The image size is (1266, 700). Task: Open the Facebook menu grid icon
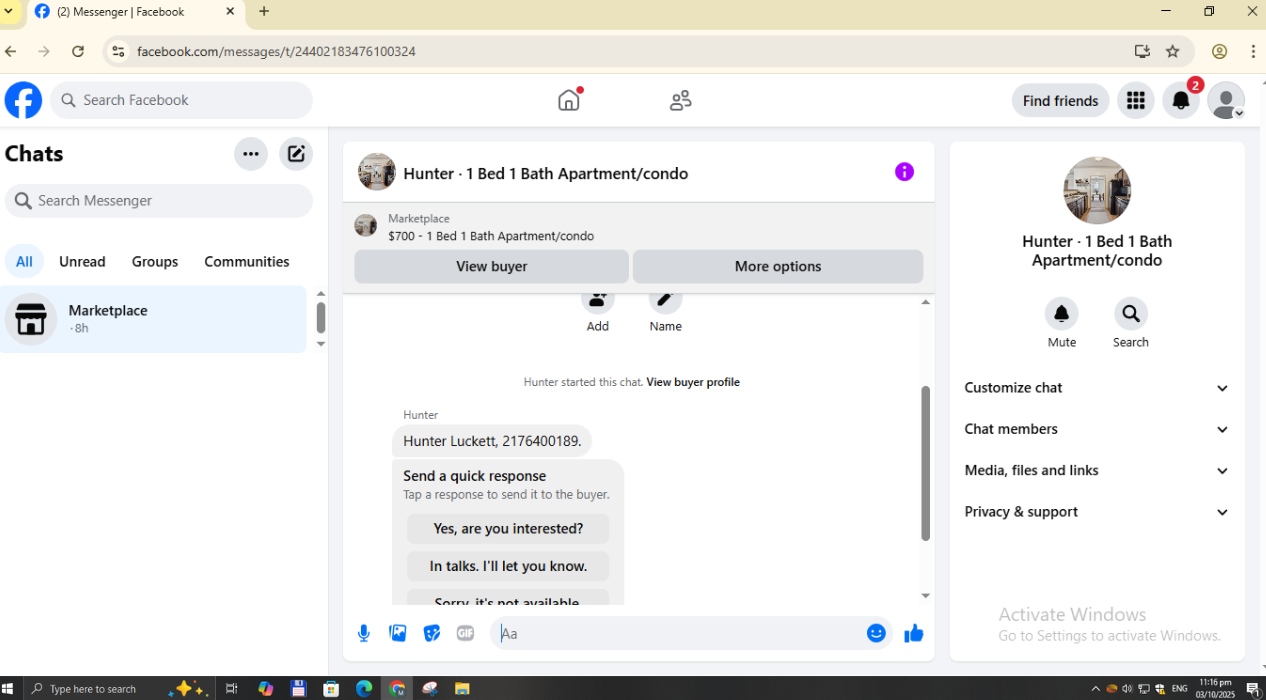click(x=1135, y=100)
